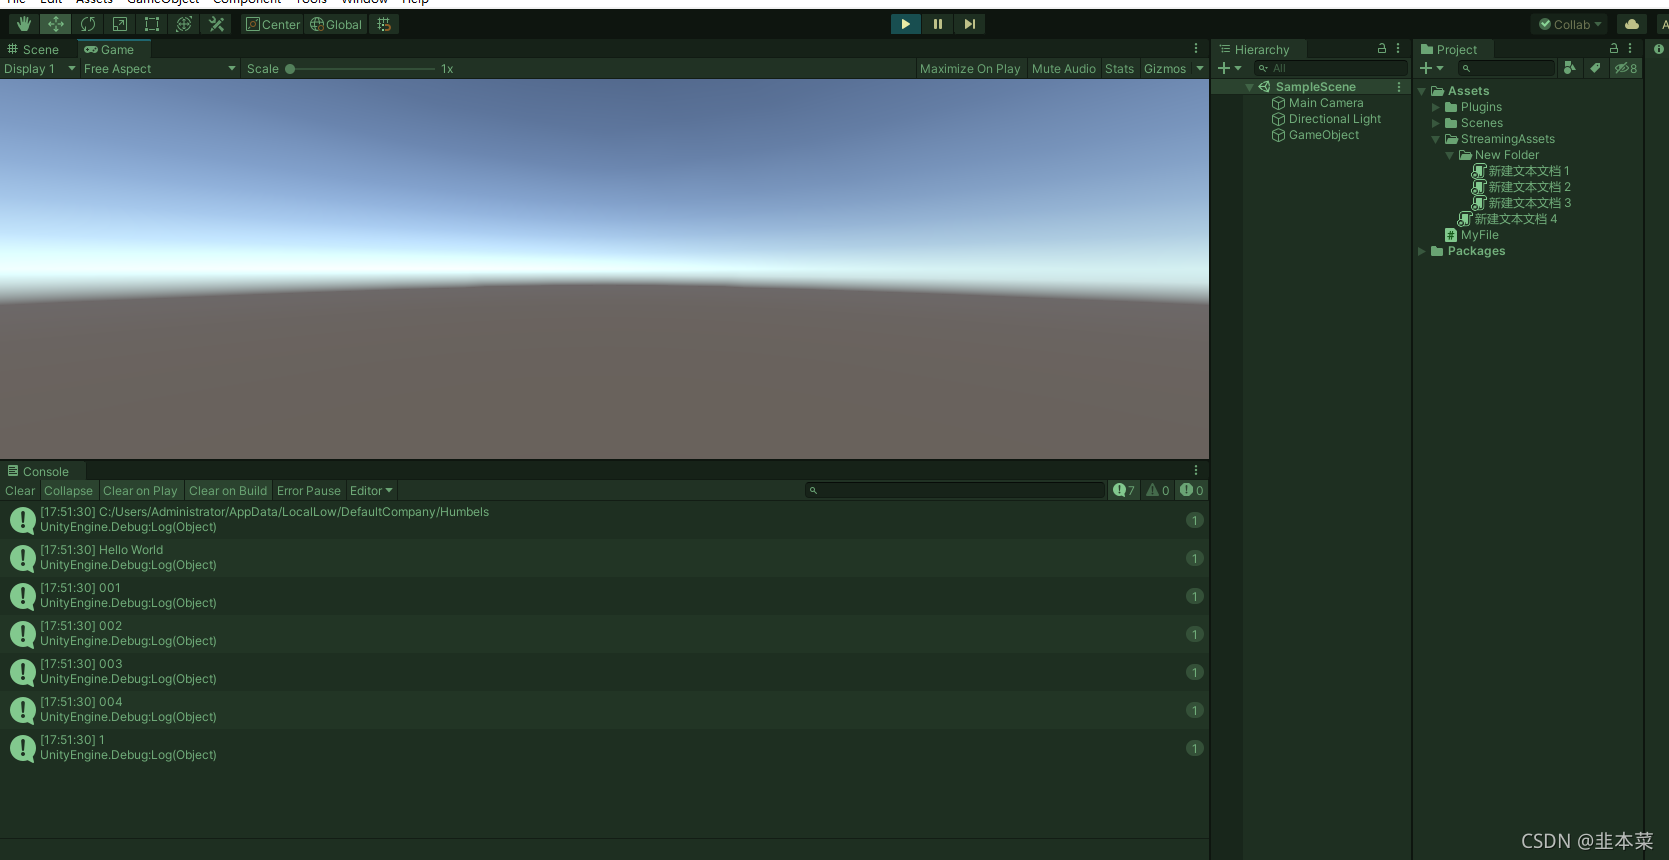Collapse the New Folder entry
The image size is (1669, 860).
[x=1450, y=155]
